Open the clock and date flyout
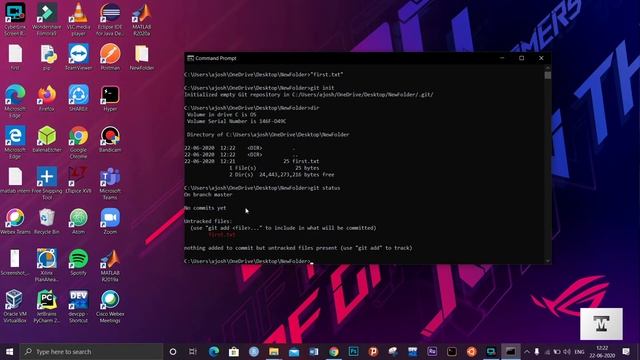Image resolution: width=640 pixels, height=360 pixels. pyautogui.click(x=602, y=351)
